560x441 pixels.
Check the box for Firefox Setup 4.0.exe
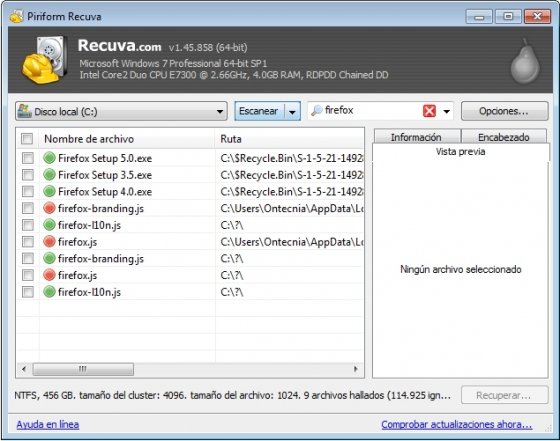[28, 191]
